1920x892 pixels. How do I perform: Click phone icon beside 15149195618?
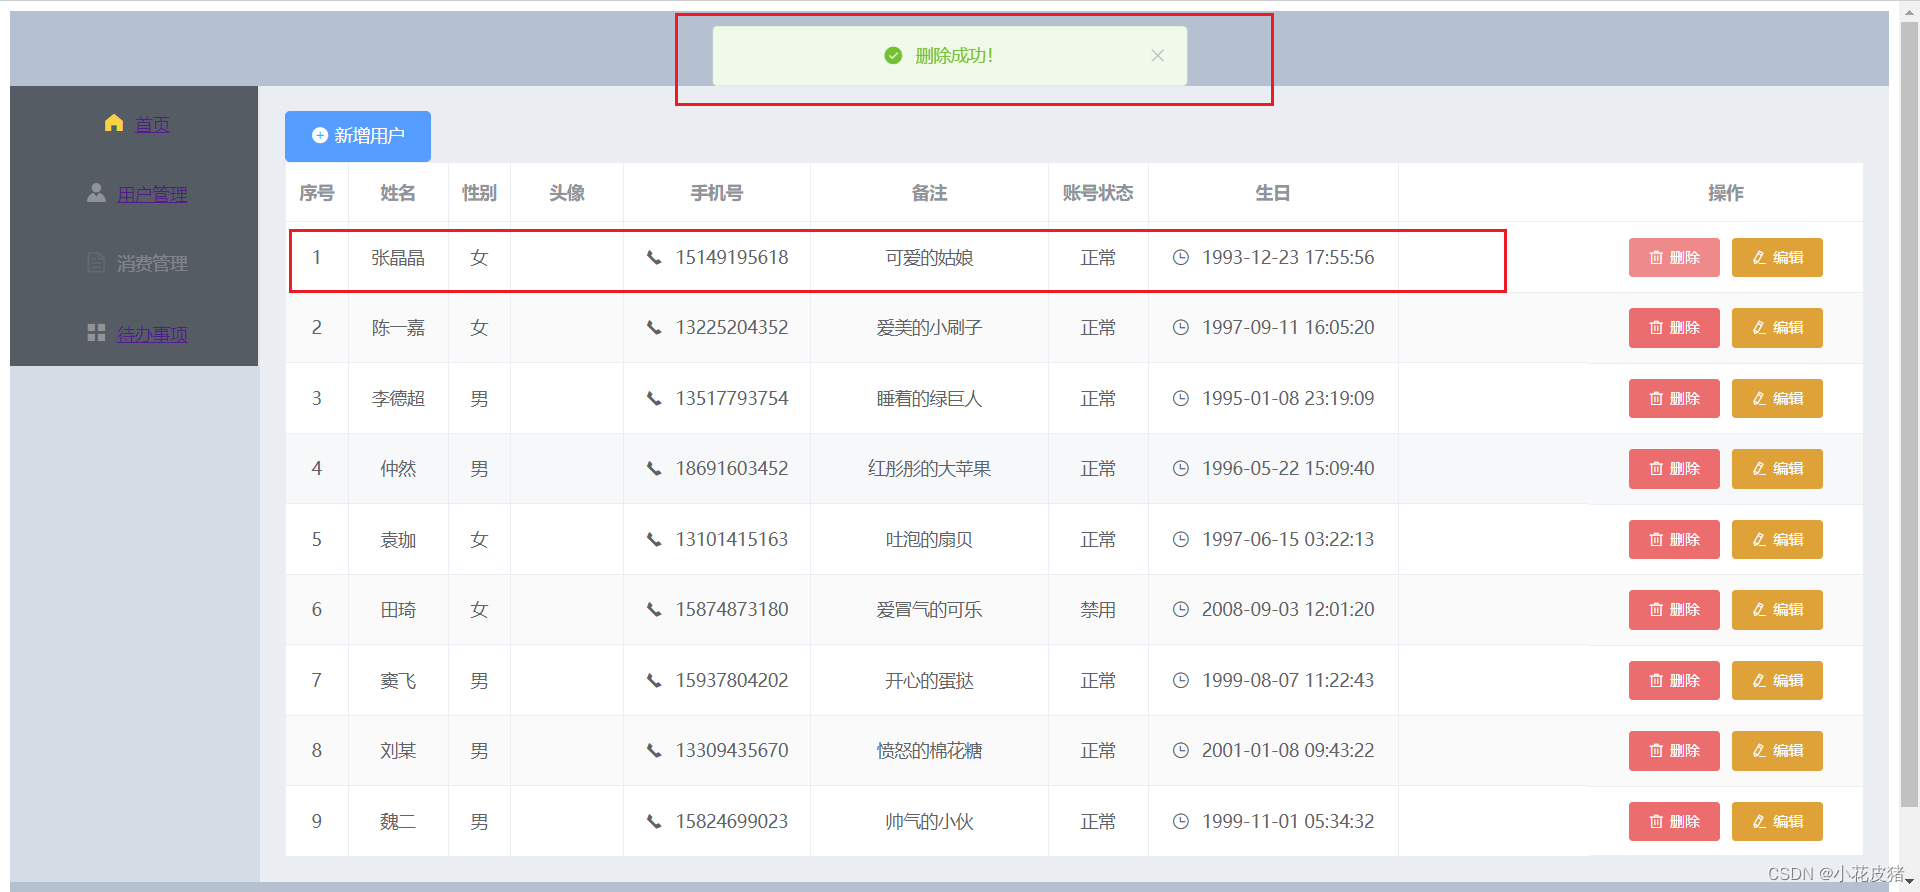[654, 258]
